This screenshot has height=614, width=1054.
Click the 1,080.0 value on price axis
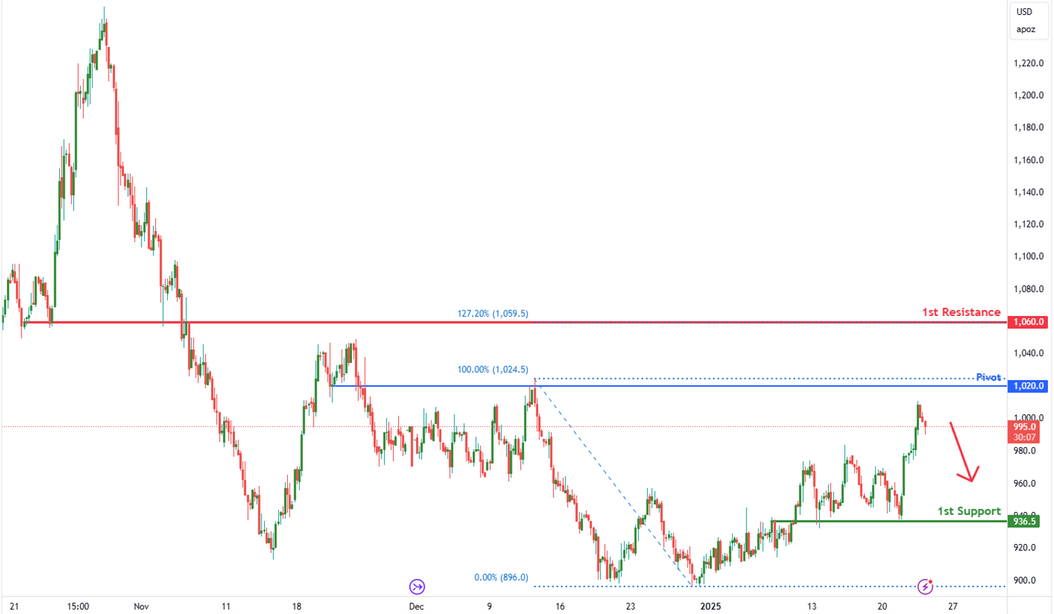pyautogui.click(x=1028, y=289)
